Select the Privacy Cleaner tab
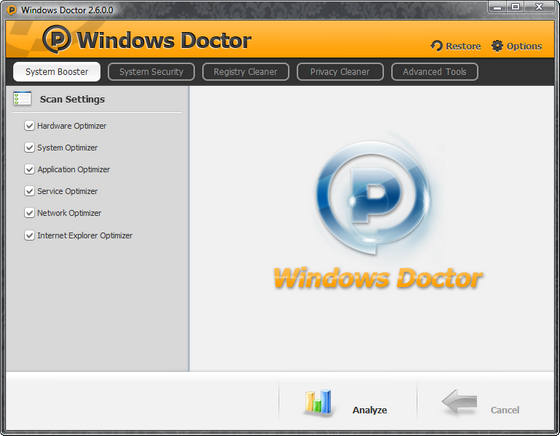The height and width of the screenshot is (436, 560). point(340,72)
